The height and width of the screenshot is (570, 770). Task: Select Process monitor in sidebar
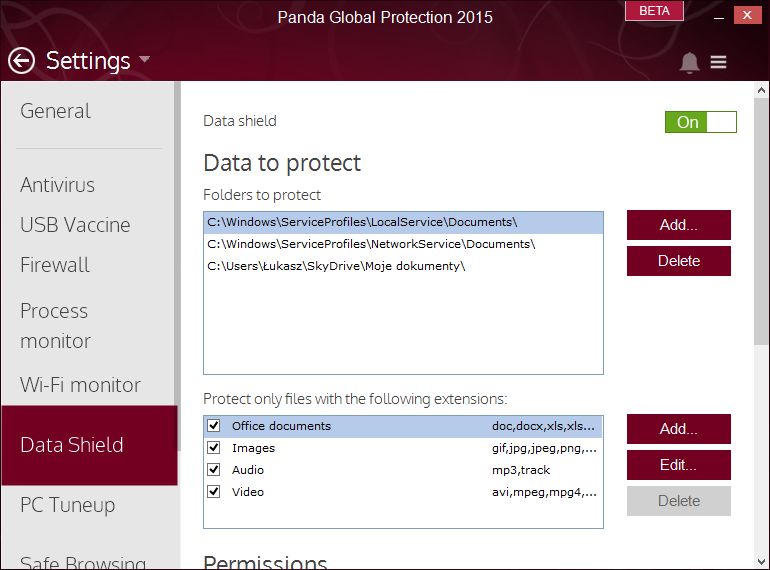(55, 326)
